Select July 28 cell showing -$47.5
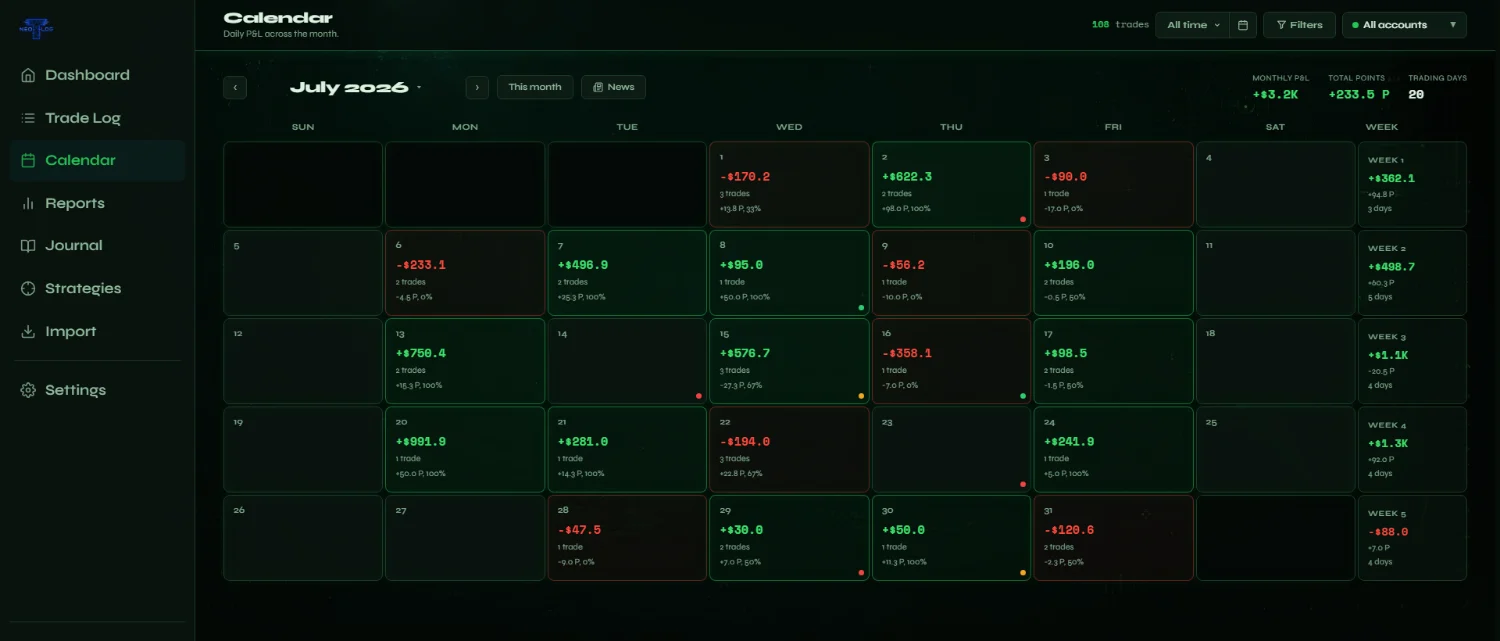1500x641 pixels. pos(627,538)
